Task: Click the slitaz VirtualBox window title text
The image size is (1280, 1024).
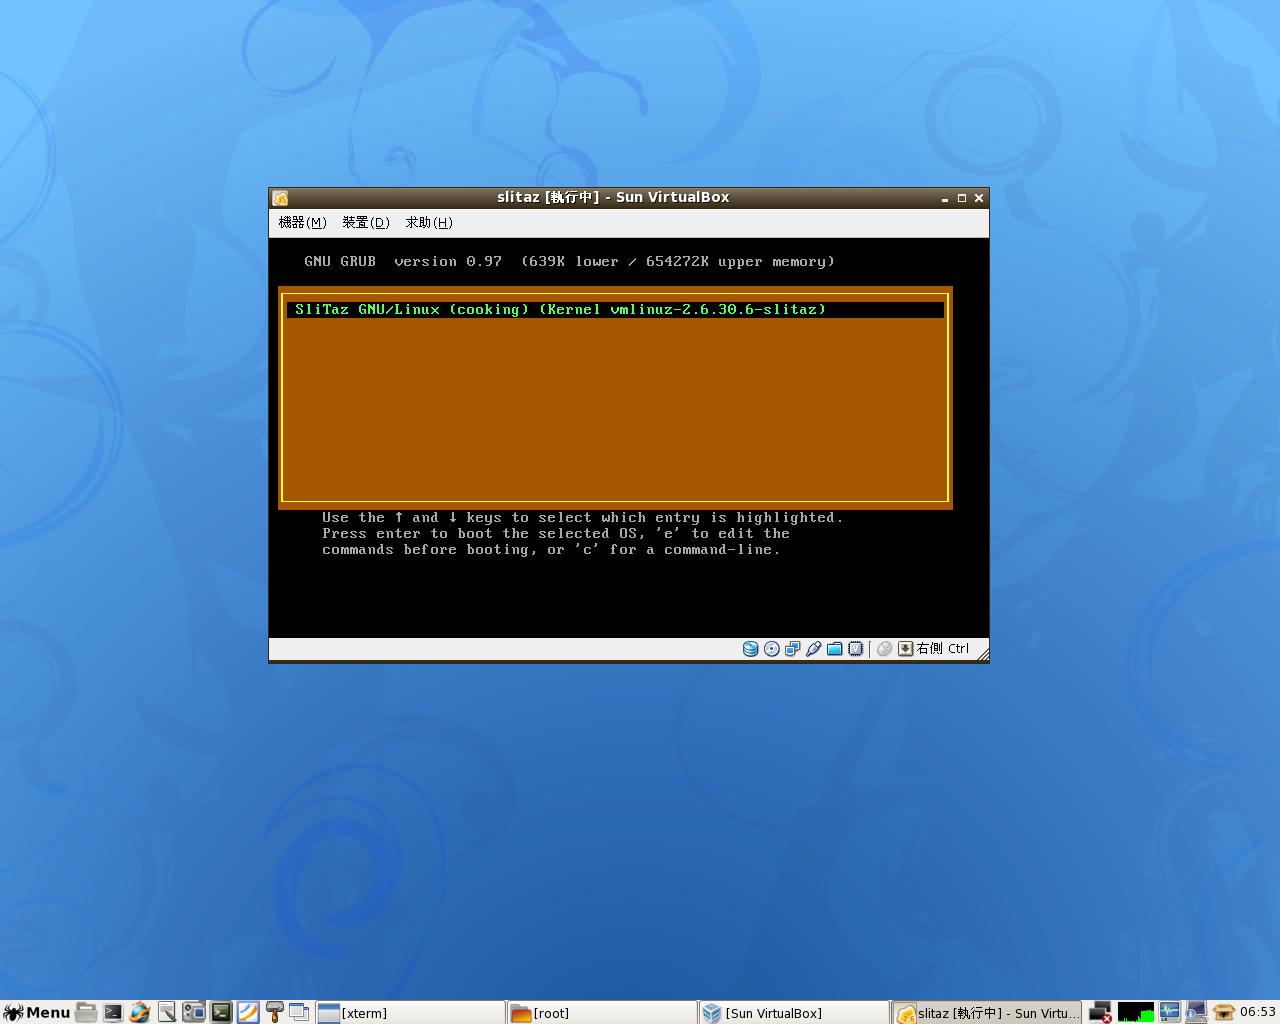Action: pos(613,198)
